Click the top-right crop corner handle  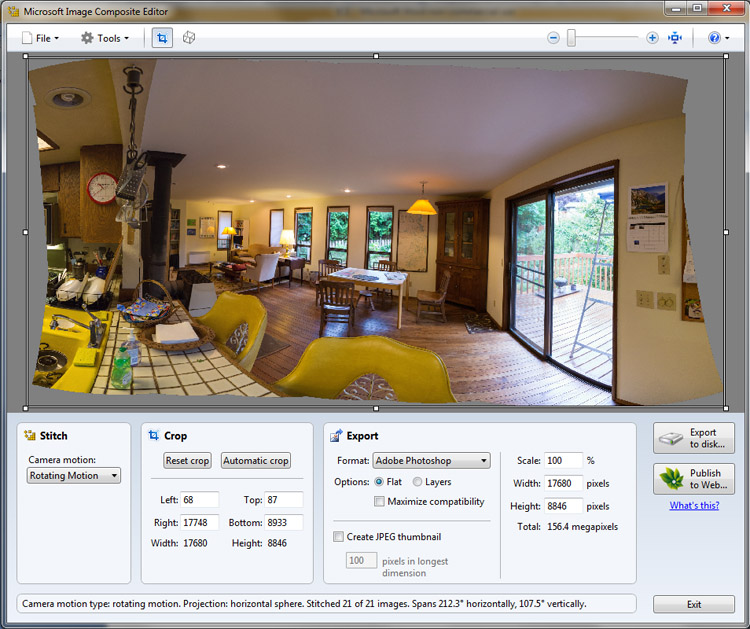pos(726,56)
